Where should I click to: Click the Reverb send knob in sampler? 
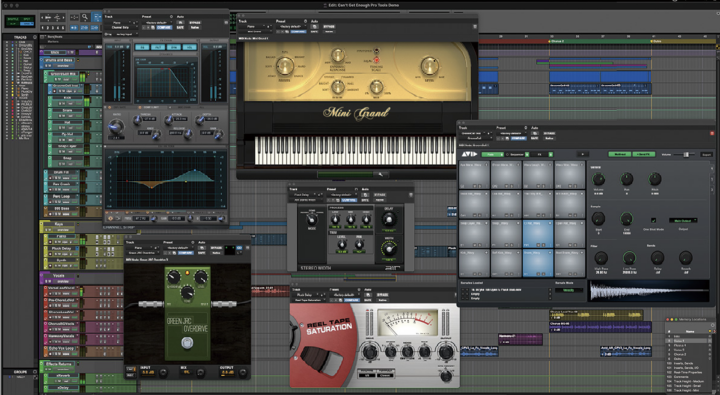coord(686,258)
